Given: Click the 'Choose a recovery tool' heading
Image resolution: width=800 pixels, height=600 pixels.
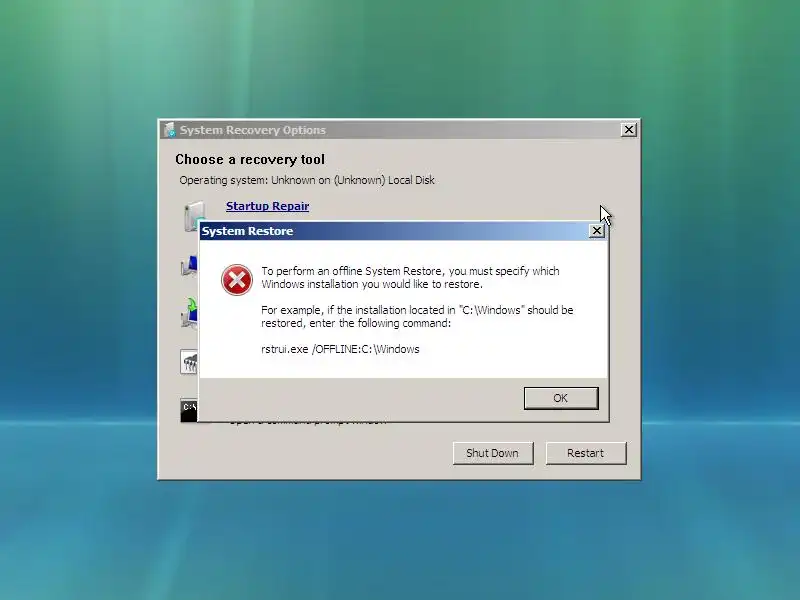Looking at the screenshot, I should coord(250,160).
